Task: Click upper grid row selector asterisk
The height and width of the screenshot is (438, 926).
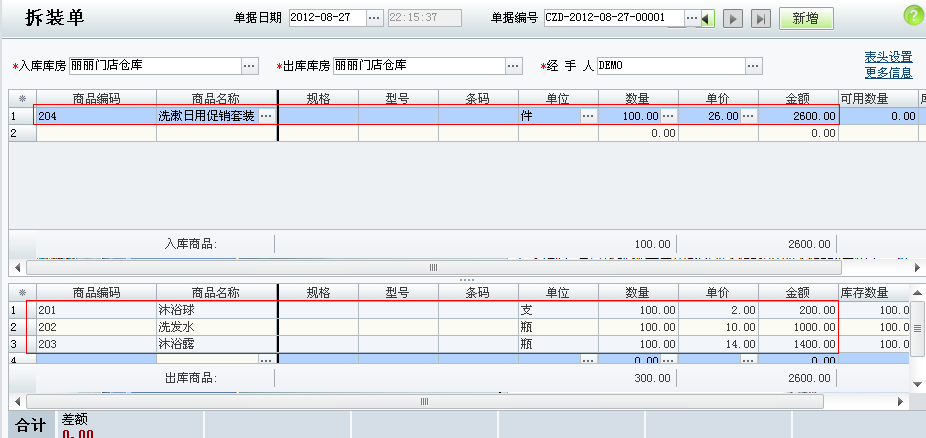Action: [22, 99]
